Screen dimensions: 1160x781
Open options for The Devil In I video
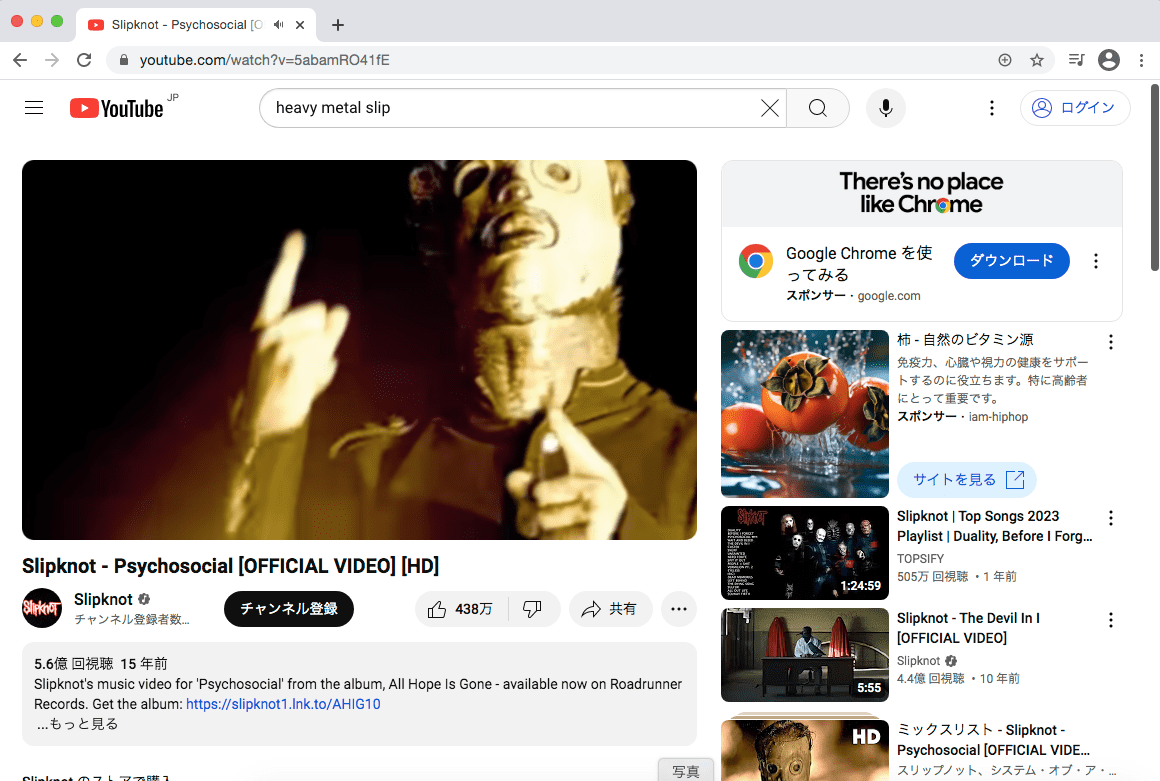(x=1110, y=620)
